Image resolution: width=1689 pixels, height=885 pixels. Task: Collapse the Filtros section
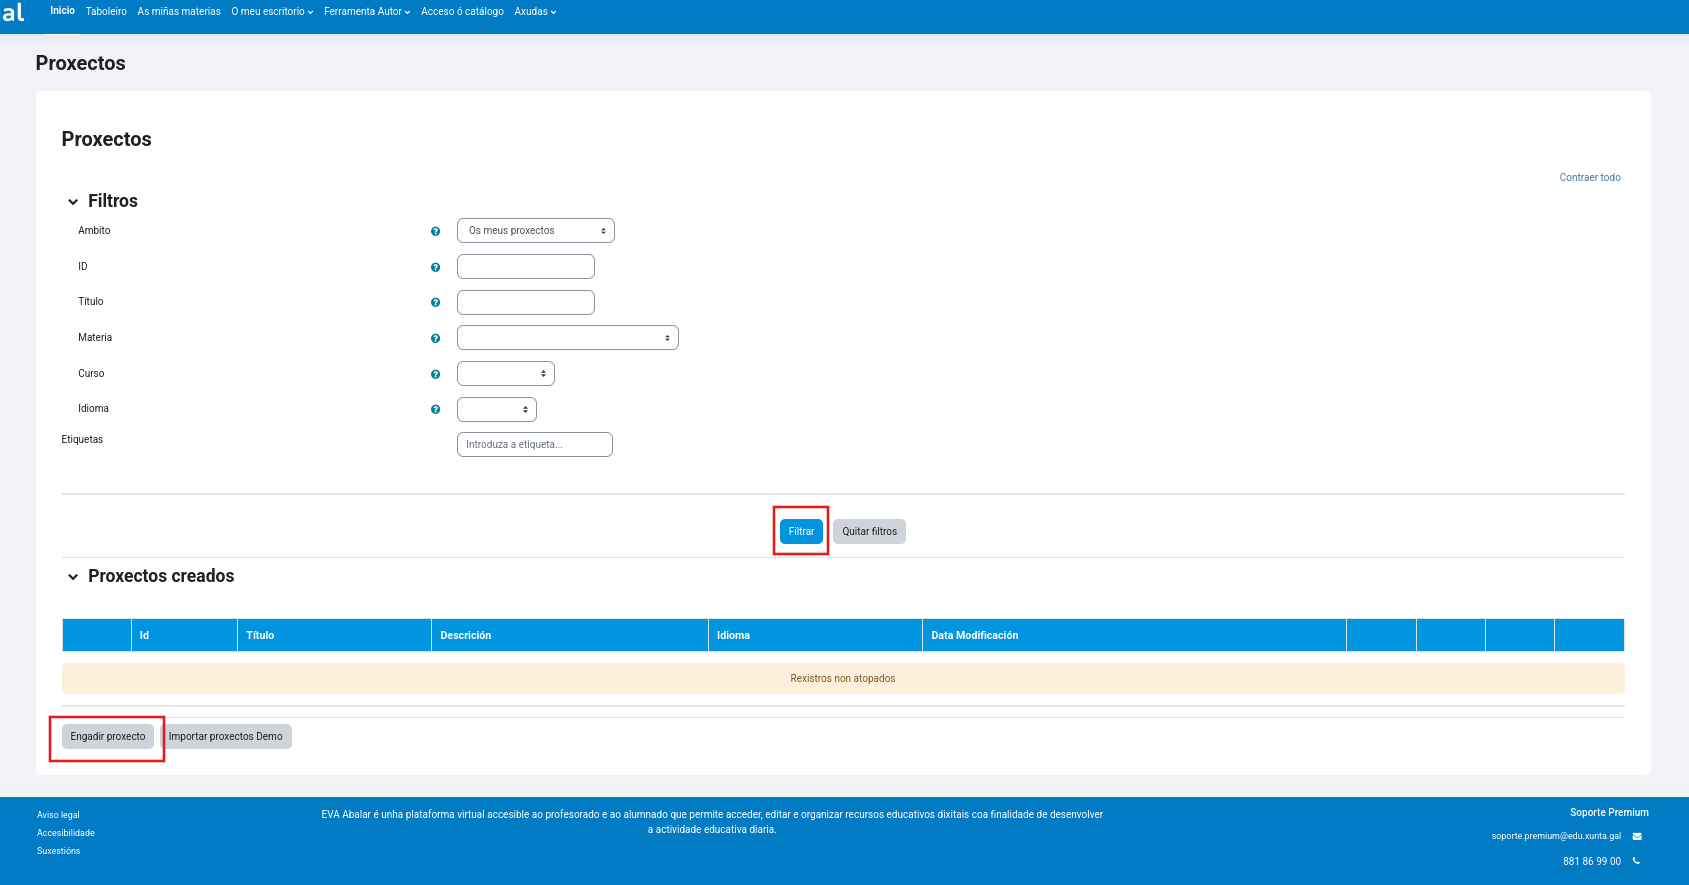click(73, 202)
